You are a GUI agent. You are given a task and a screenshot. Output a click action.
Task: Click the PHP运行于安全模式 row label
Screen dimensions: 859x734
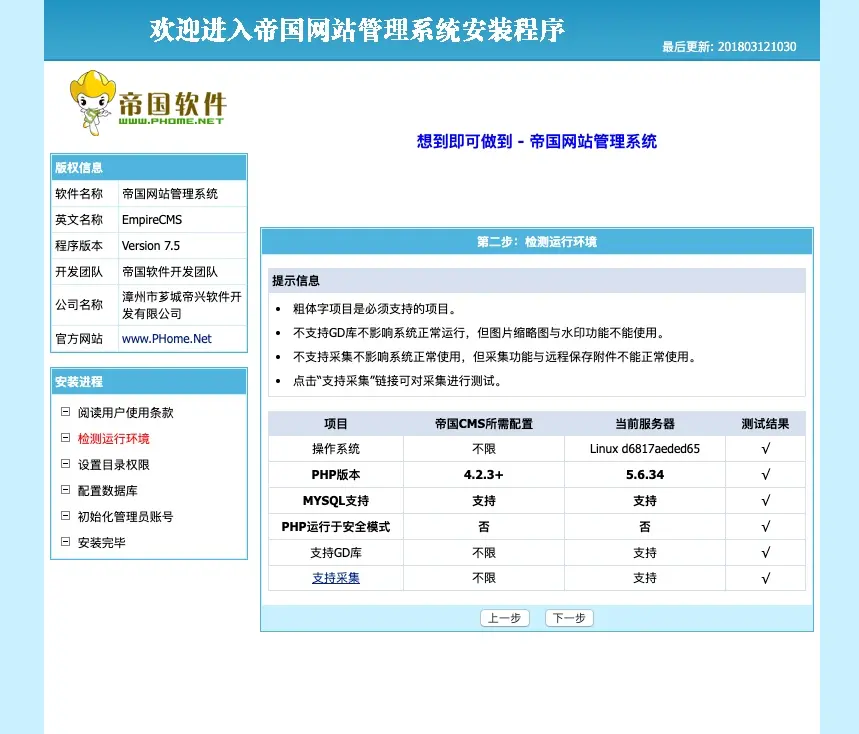[336, 526]
